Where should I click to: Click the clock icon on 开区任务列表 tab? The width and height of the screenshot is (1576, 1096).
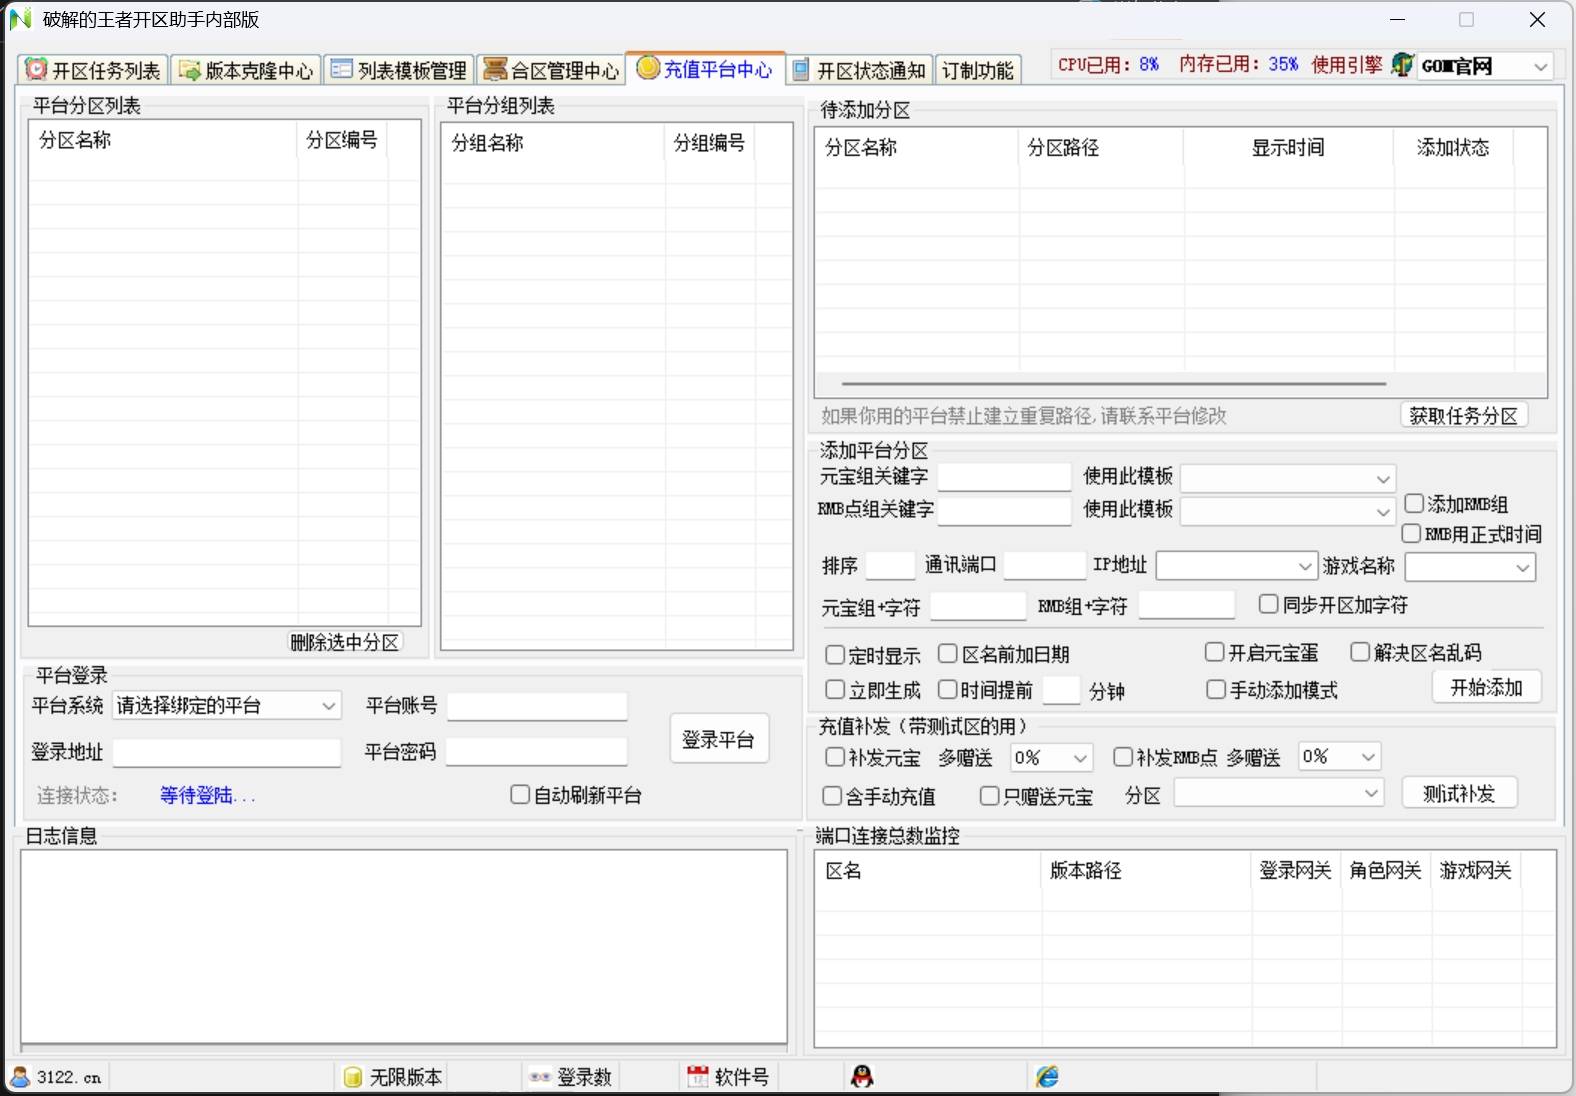[x=36, y=69]
